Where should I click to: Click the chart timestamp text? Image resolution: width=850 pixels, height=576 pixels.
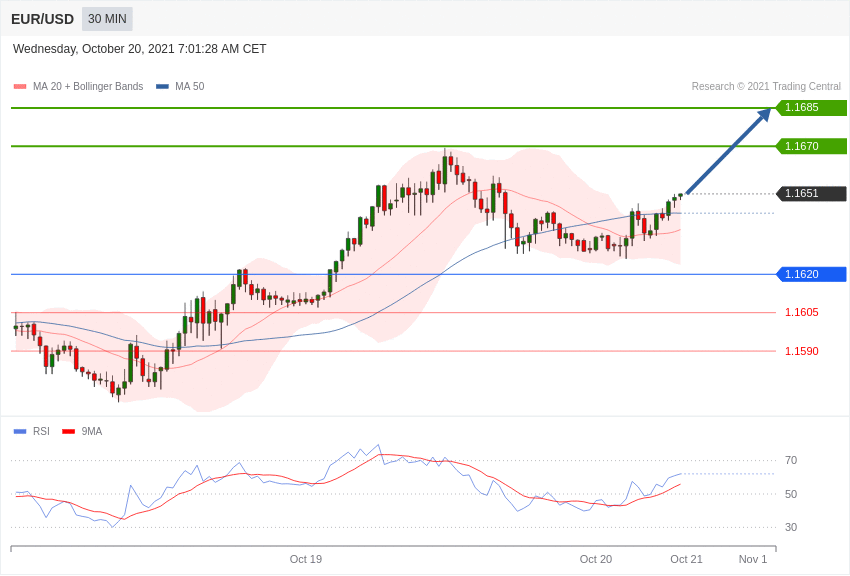click(x=139, y=49)
